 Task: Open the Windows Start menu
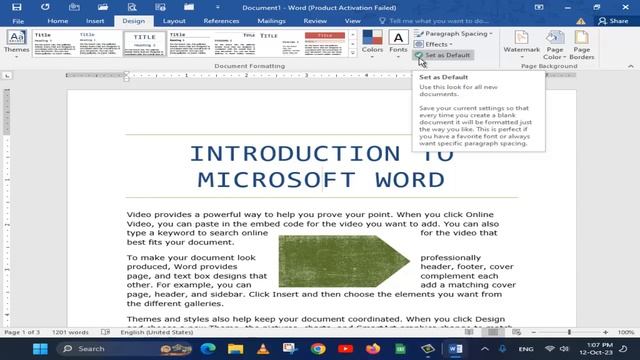coord(40,349)
